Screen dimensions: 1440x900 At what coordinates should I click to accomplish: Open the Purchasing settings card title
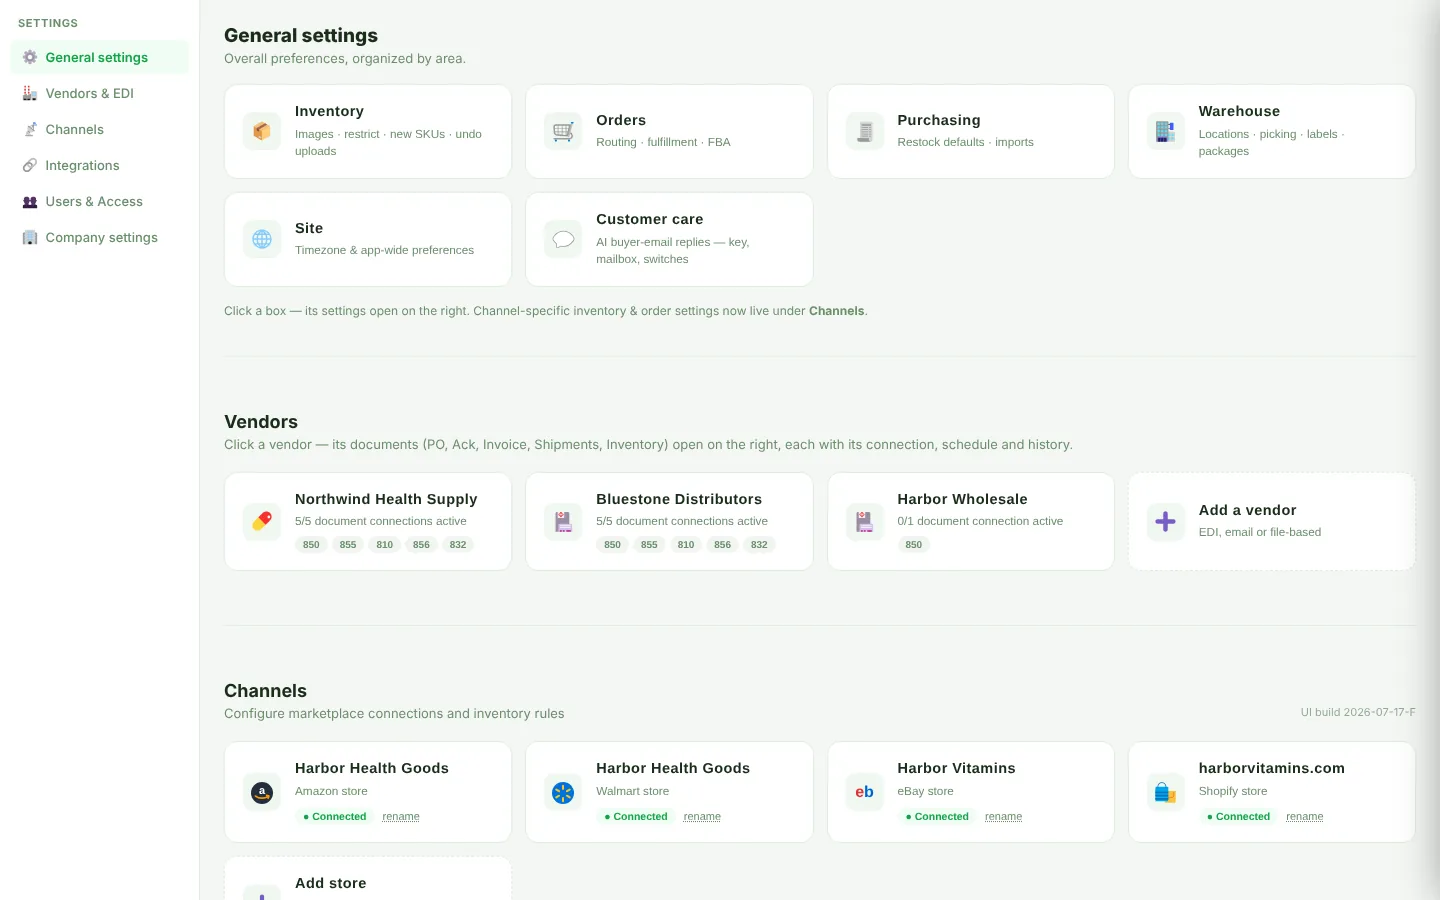939,120
